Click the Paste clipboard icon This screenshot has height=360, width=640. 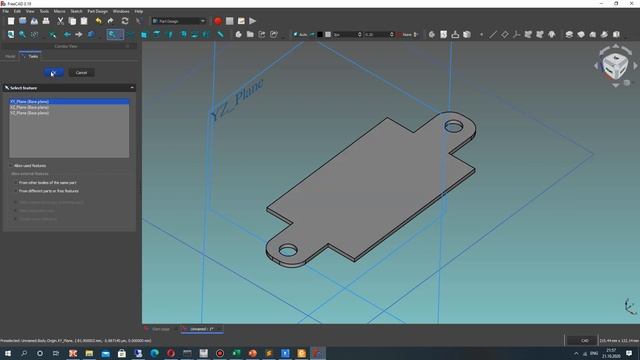84,21
